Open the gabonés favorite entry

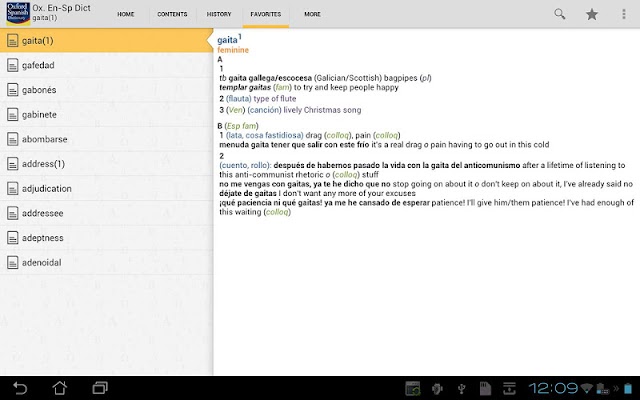click(107, 90)
